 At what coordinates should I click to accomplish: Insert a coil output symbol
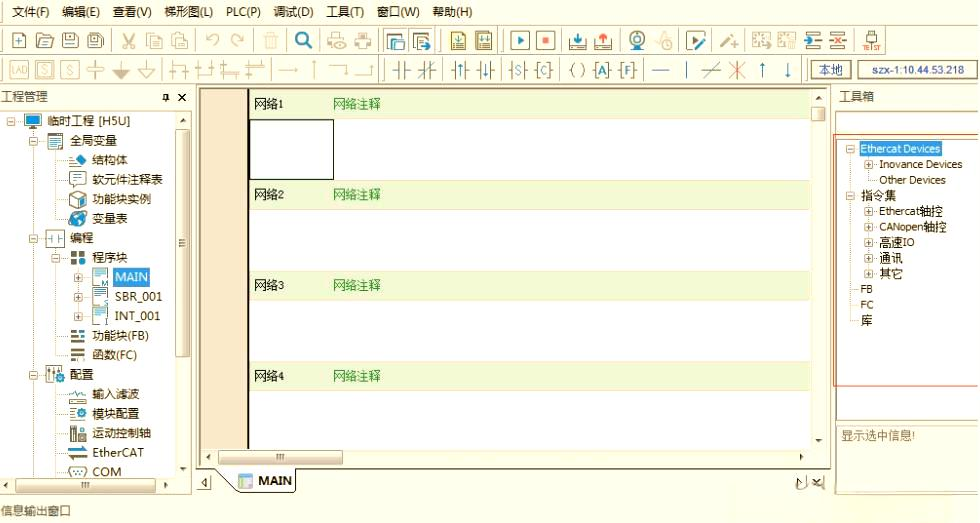click(577, 70)
